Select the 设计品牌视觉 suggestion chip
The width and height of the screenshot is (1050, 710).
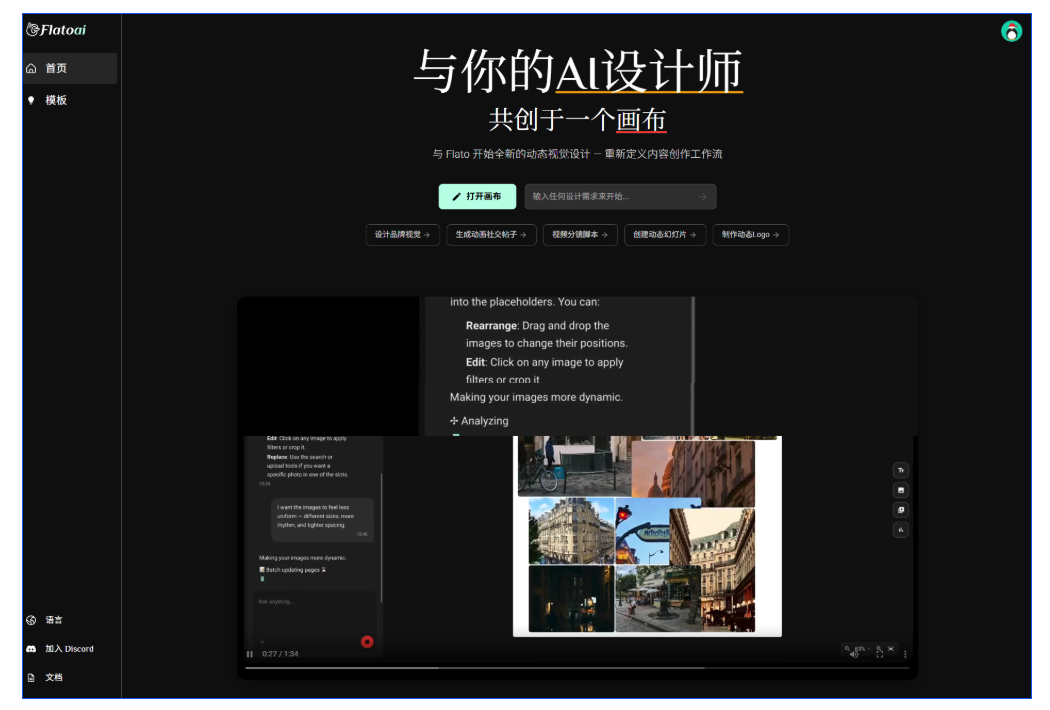click(402, 235)
